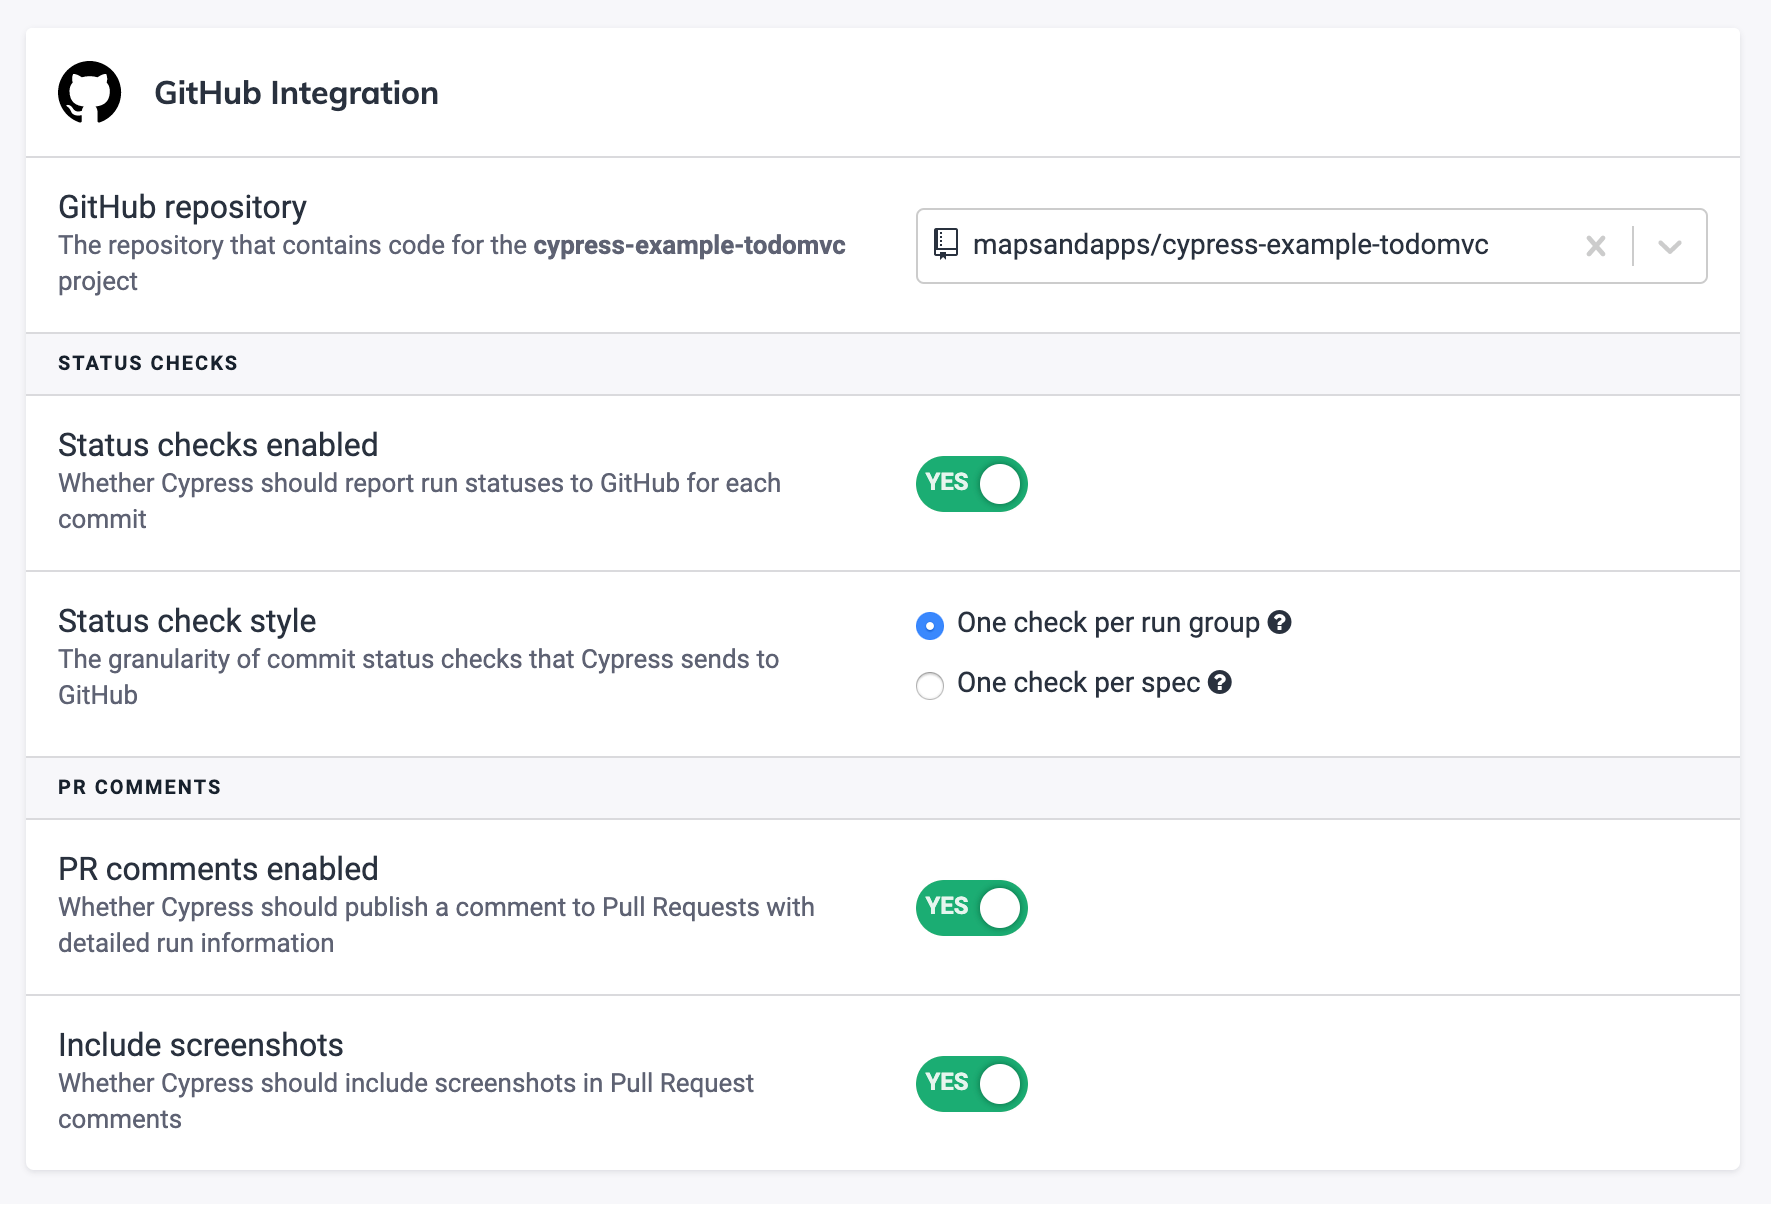Screen dimensions: 1771x1205
Task: Click the STATUS CHECKS section header
Action: [x=148, y=363]
